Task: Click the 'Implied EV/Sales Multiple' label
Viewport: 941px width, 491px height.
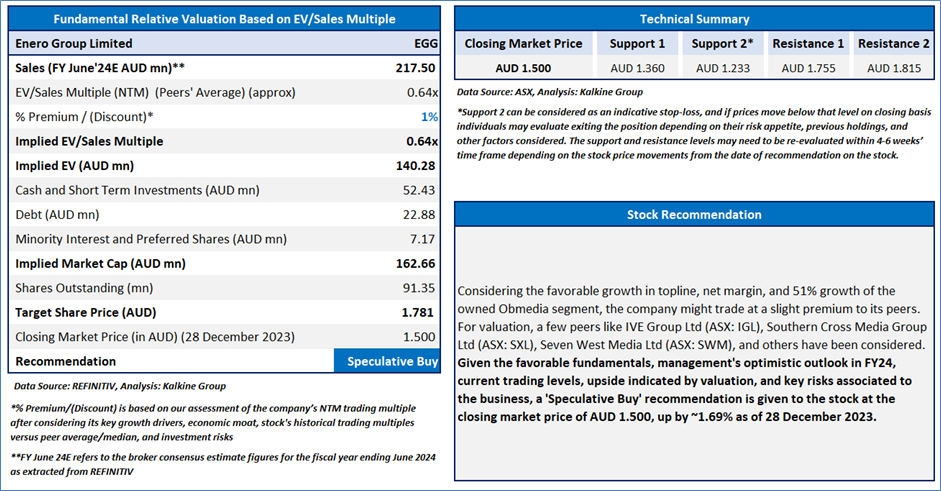Action: 89,142
